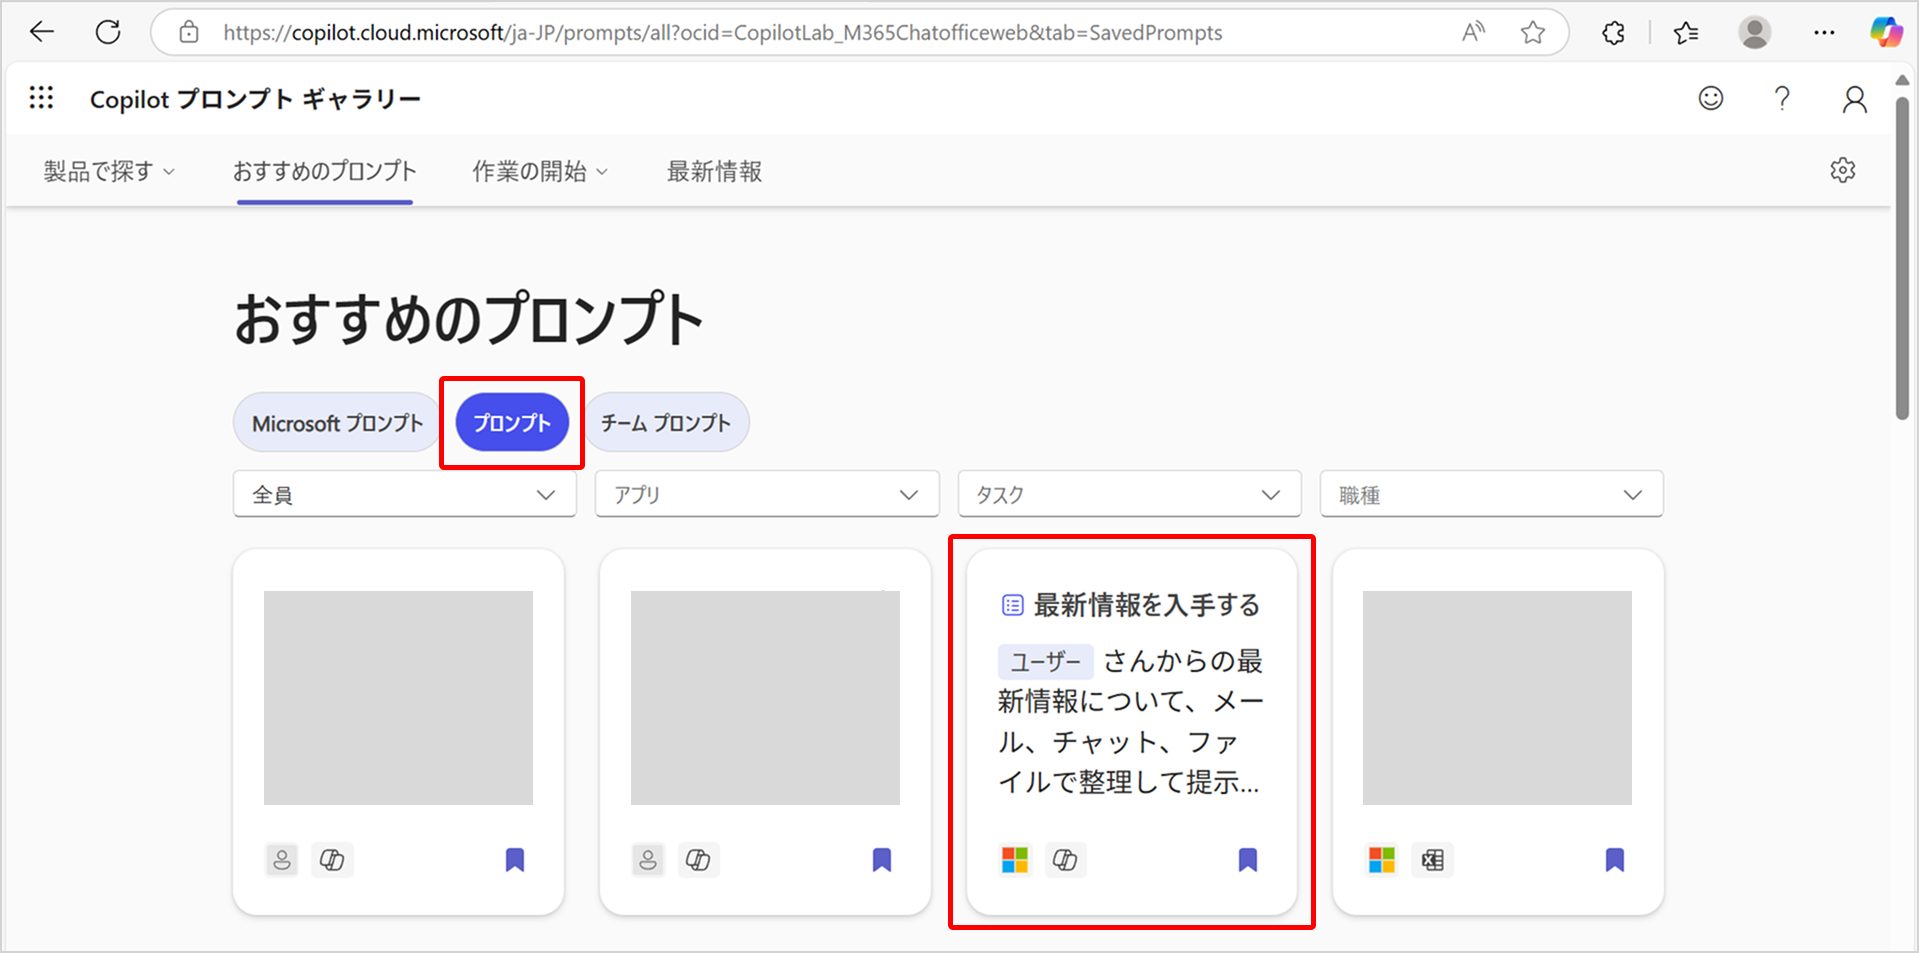Open the 職種 filter dropdown
Viewport: 1919px width, 953px height.
pos(1490,494)
